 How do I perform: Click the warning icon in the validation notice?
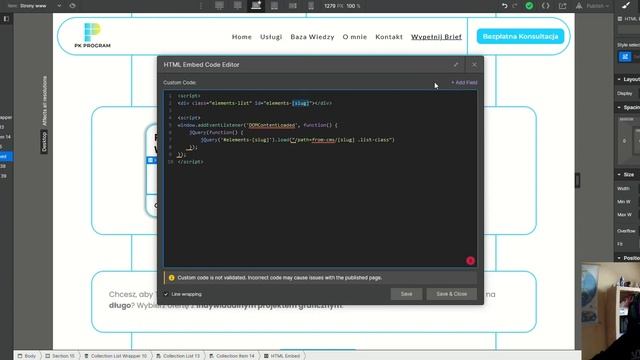point(171,278)
